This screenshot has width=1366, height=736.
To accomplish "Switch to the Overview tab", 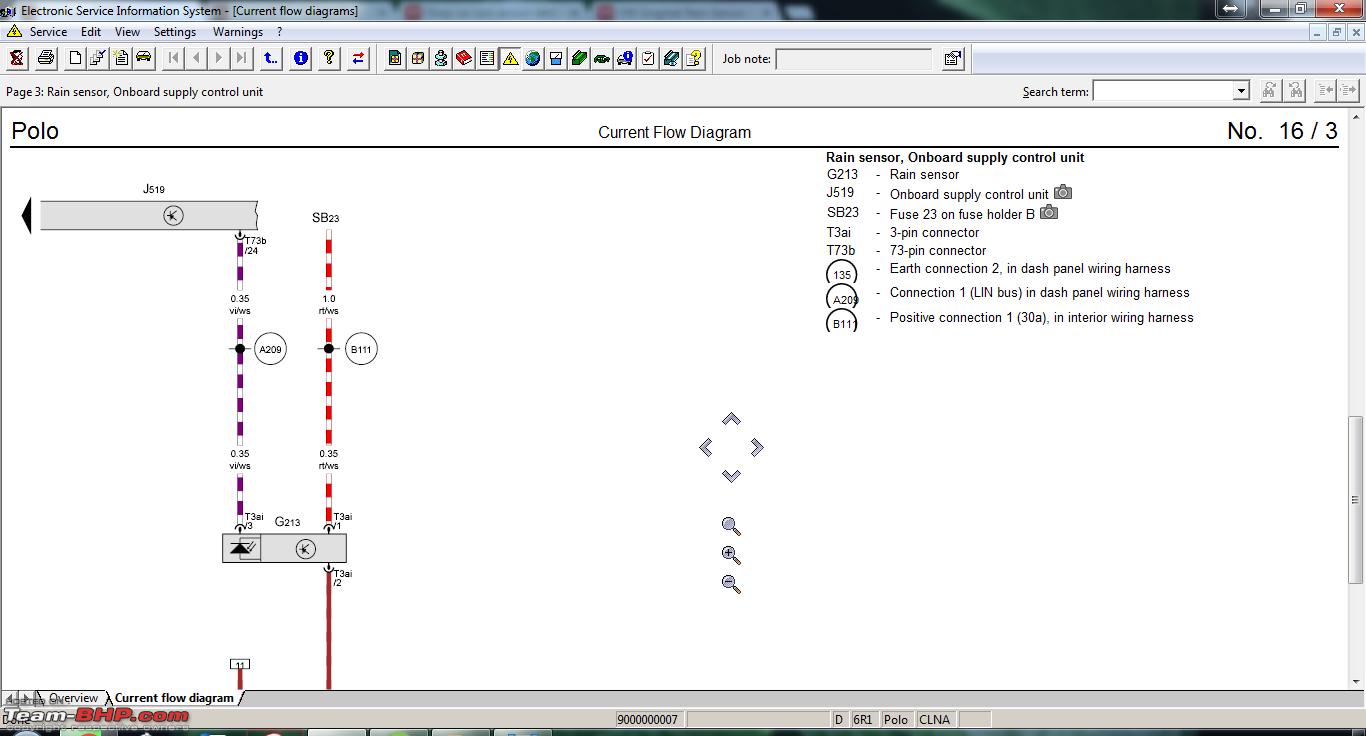I will tap(73, 698).
